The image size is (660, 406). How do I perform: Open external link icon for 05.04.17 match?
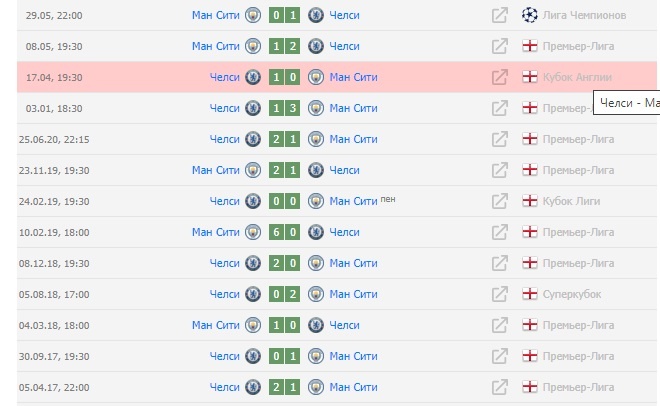coord(500,387)
